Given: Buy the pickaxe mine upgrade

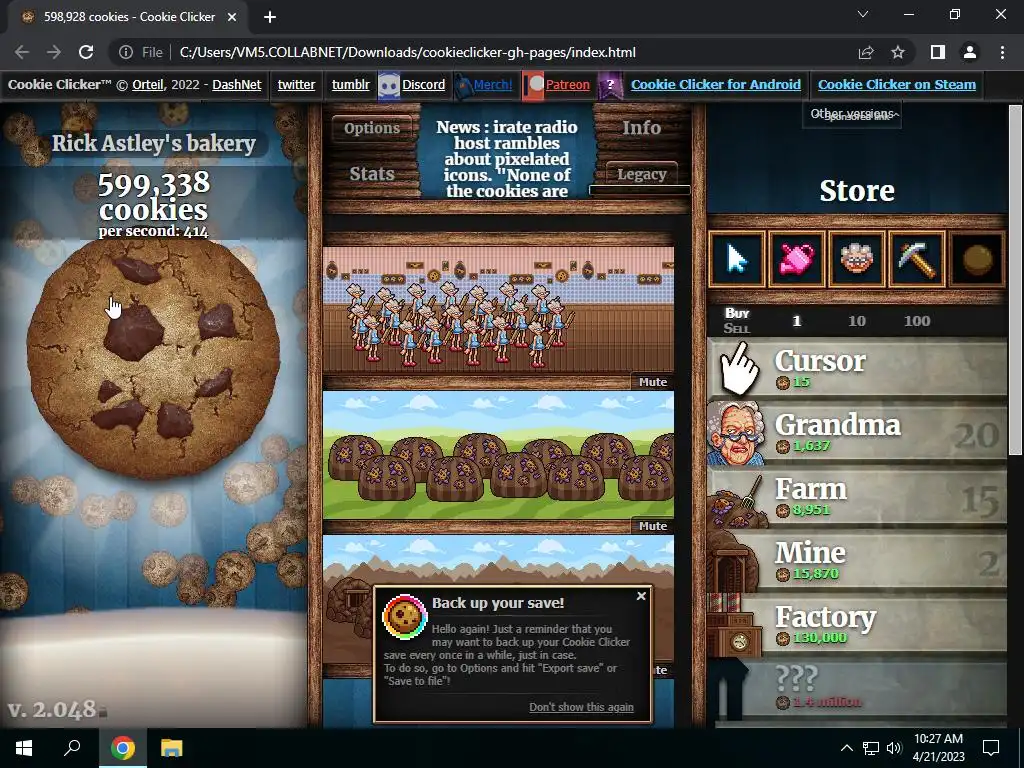Looking at the screenshot, I should [x=917, y=259].
